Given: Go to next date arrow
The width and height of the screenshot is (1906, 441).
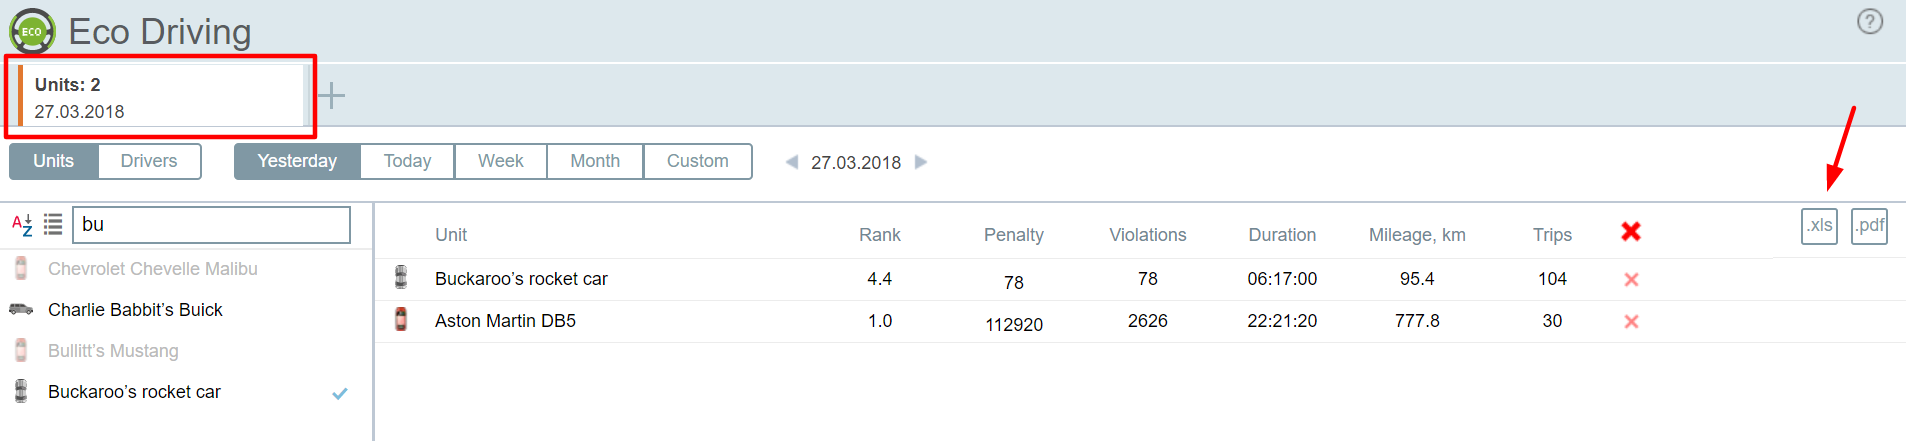Looking at the screenshot, I should click(921, 162).
